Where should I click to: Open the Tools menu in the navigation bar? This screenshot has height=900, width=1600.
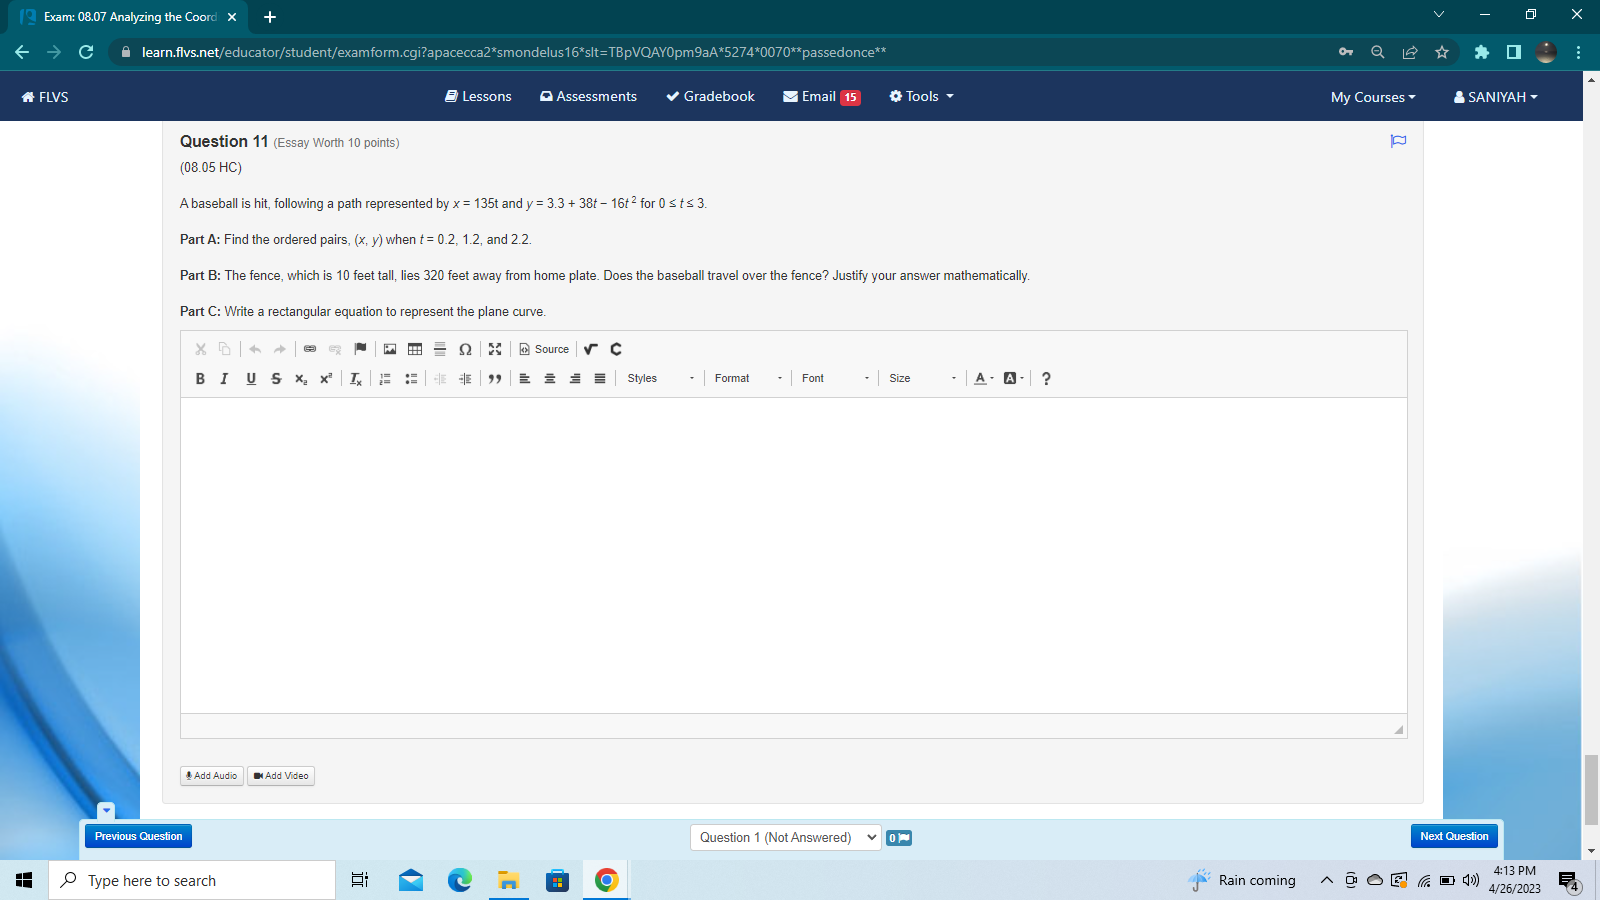(919, 96)
